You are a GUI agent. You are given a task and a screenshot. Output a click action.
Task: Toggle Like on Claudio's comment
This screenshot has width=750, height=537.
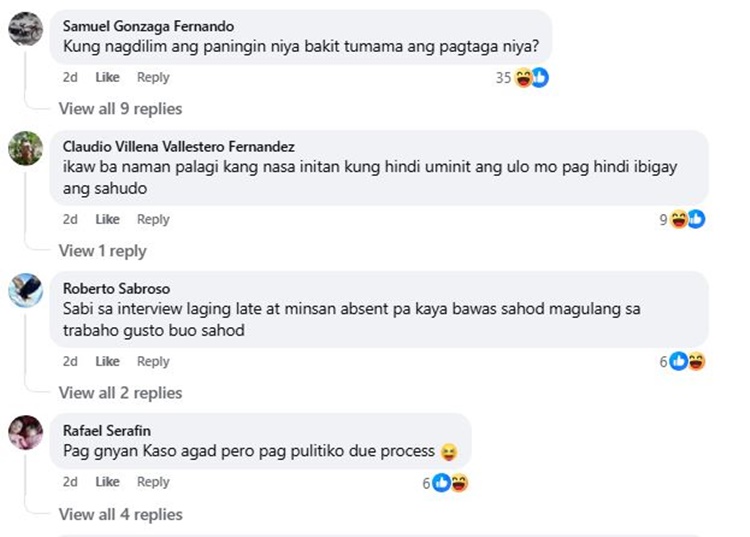point(107,220)
